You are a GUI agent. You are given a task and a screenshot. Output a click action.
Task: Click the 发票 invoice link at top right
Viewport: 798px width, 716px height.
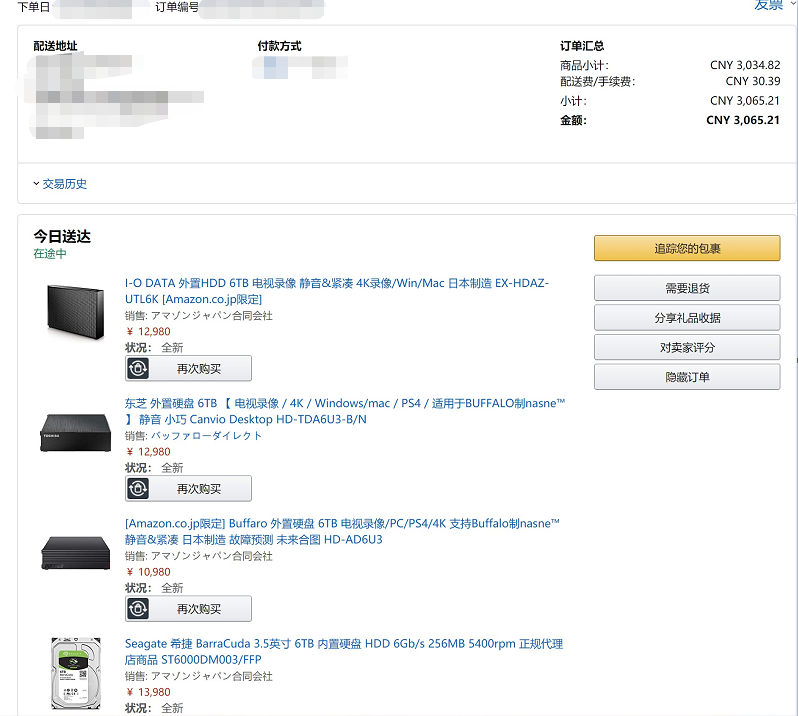click(768, 5)
